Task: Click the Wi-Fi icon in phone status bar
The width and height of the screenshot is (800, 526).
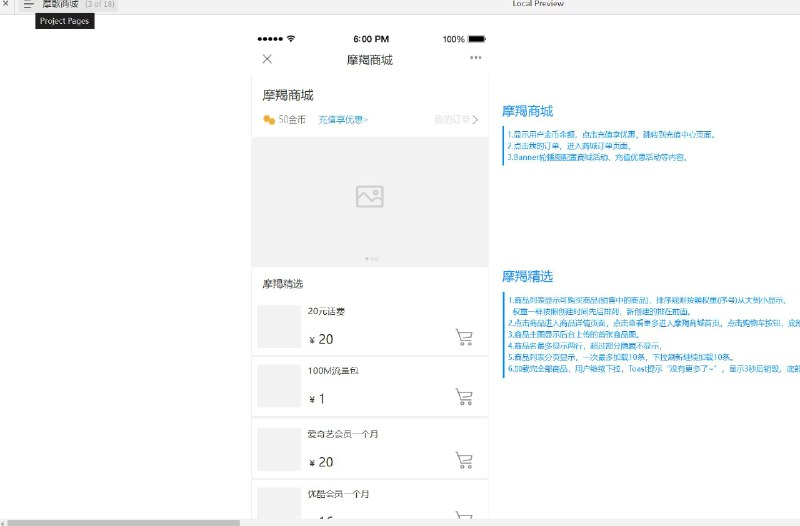Action: 291,38
